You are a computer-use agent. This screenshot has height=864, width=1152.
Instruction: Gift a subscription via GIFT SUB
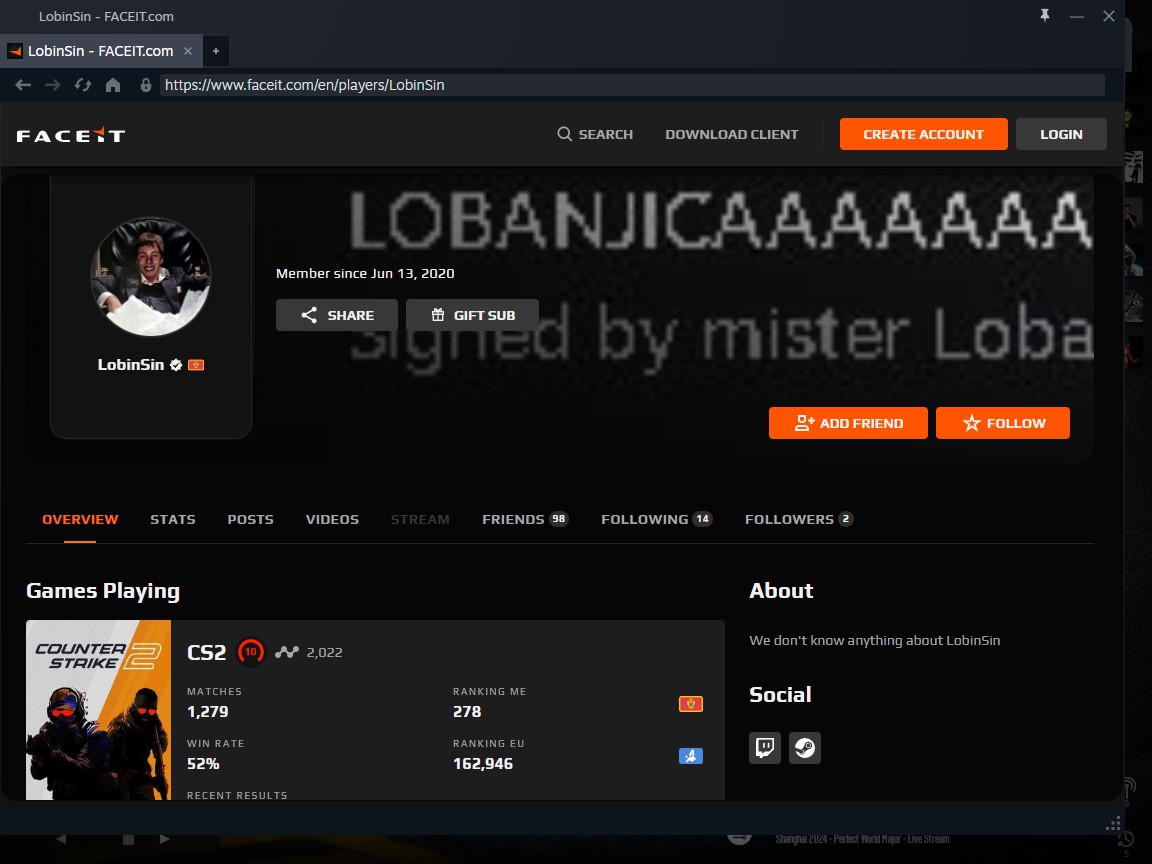(472, 315)
